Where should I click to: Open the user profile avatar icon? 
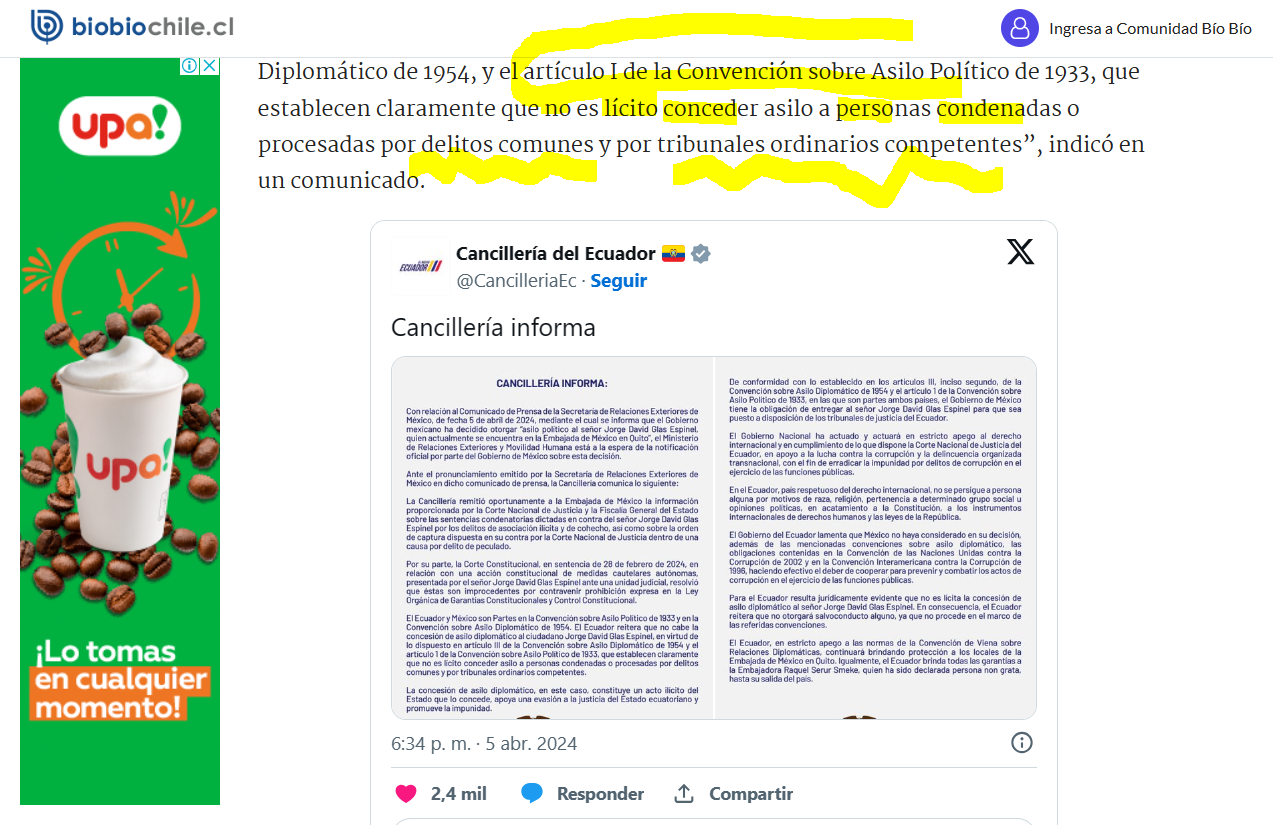tap(1020, 28)
